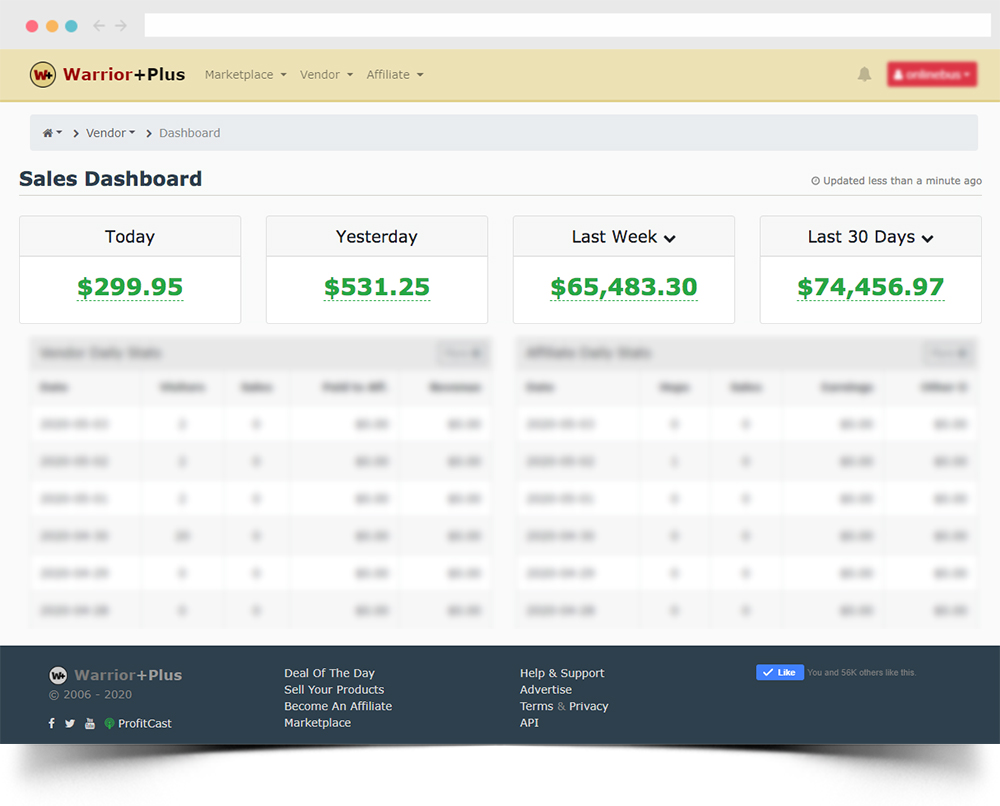The width and height of the screenshot is (1000, 806).
Task: Open the Deal Of The Day footer link
Action: [330, 673]
